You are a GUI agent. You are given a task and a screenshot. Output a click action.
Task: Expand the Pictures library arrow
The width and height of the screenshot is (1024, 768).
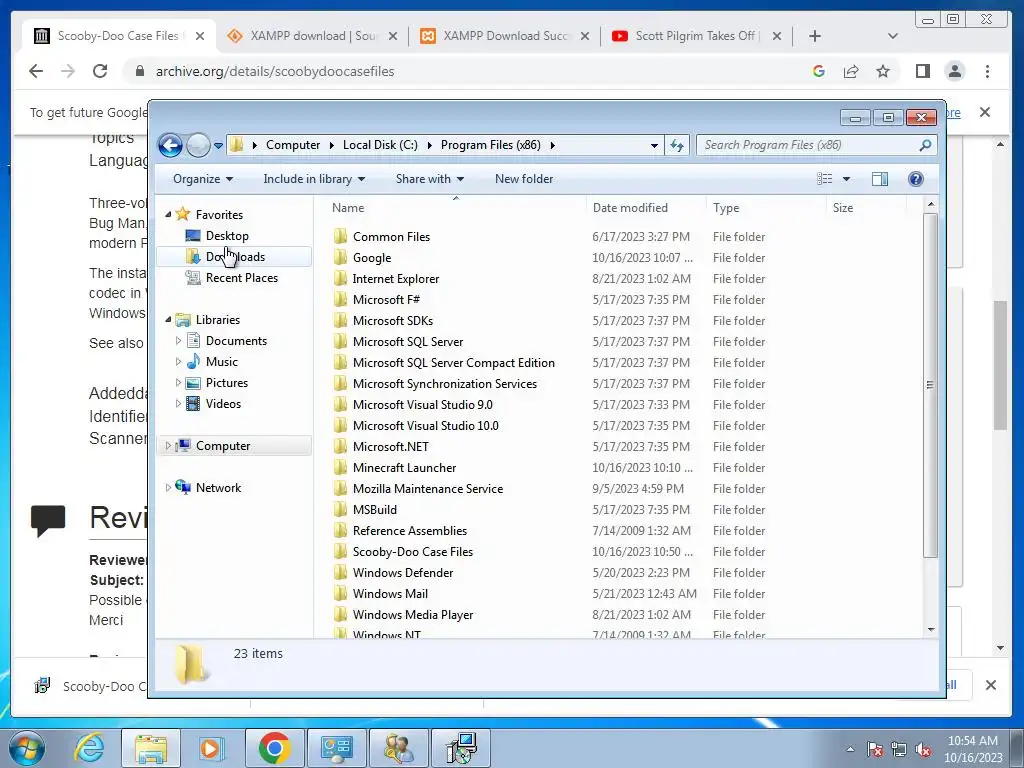178,383
